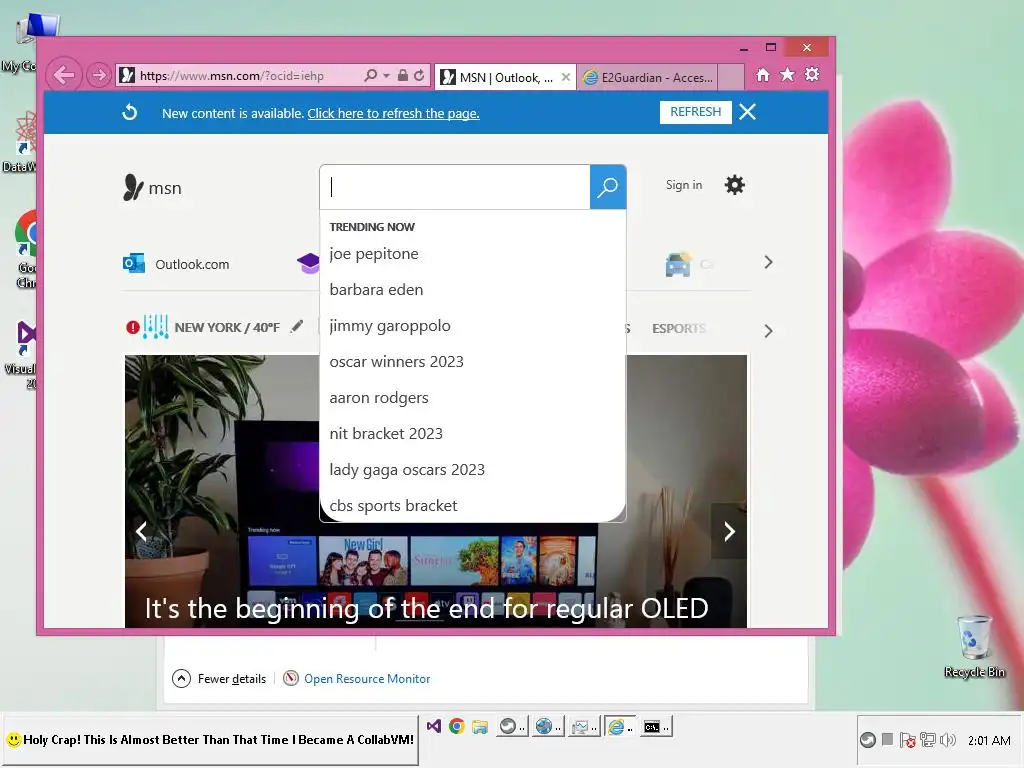Select trending search 'nit bracket 2023'

[x=386, y=433]
